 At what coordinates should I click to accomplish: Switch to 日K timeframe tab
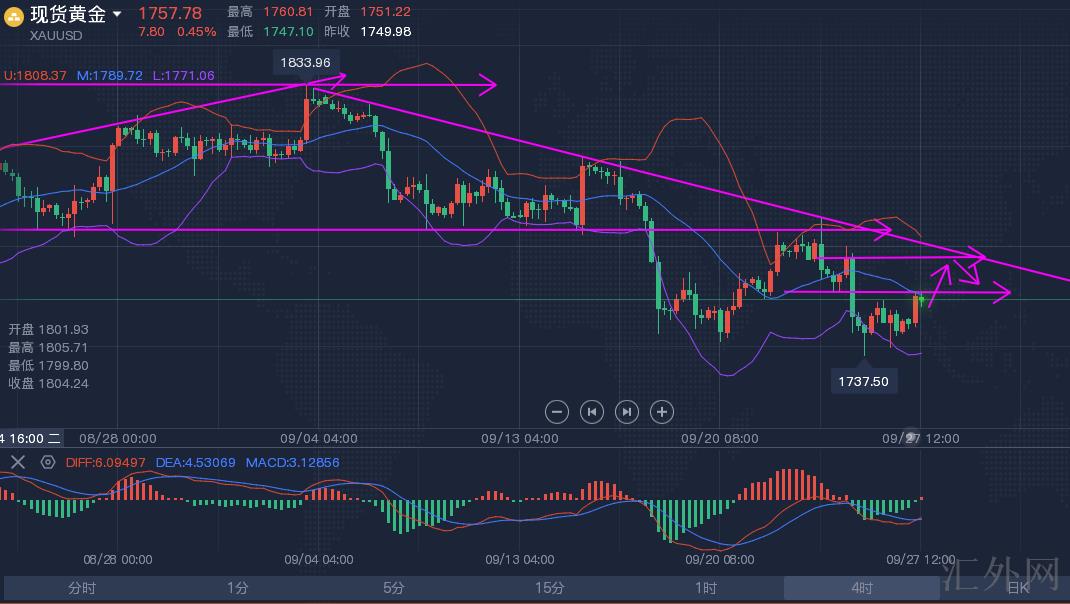coord(1017,588)
